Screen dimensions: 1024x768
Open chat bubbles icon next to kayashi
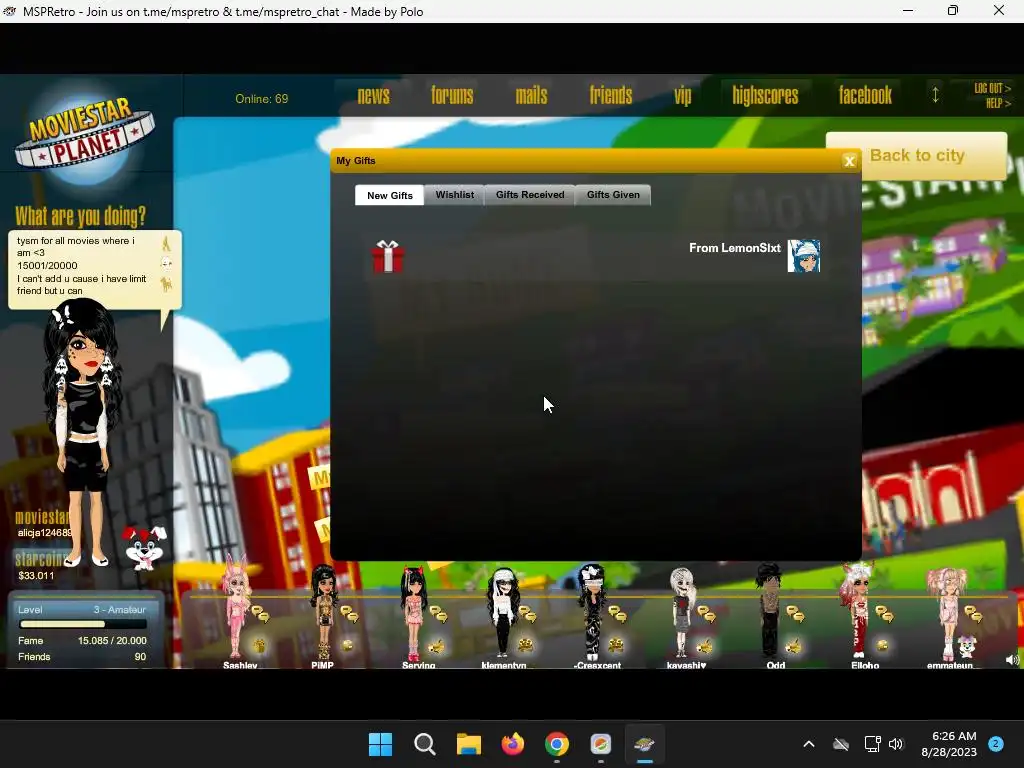pos(706,614)
